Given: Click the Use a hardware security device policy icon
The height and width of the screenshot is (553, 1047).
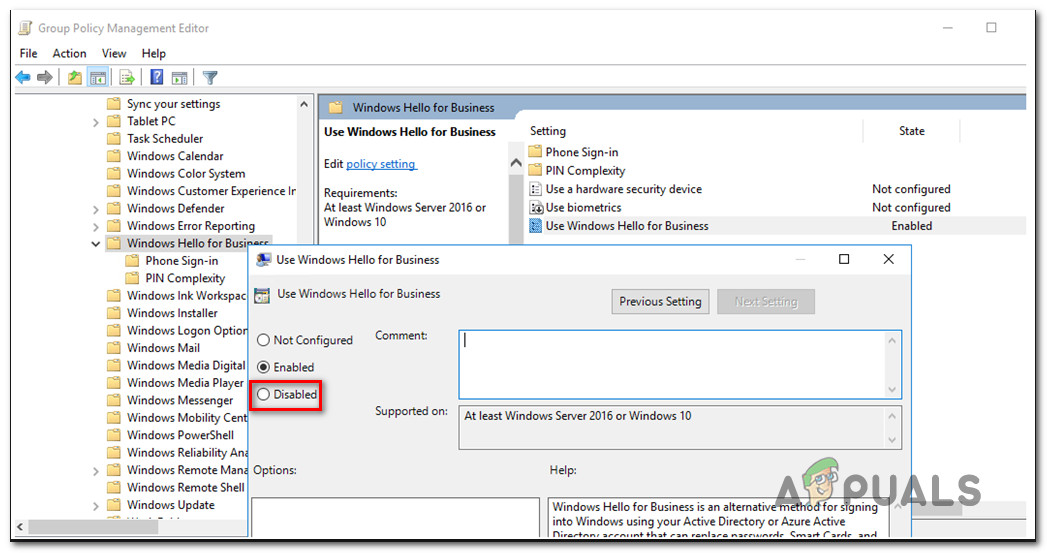Looking at the screenshot, I should coord(535,189).
